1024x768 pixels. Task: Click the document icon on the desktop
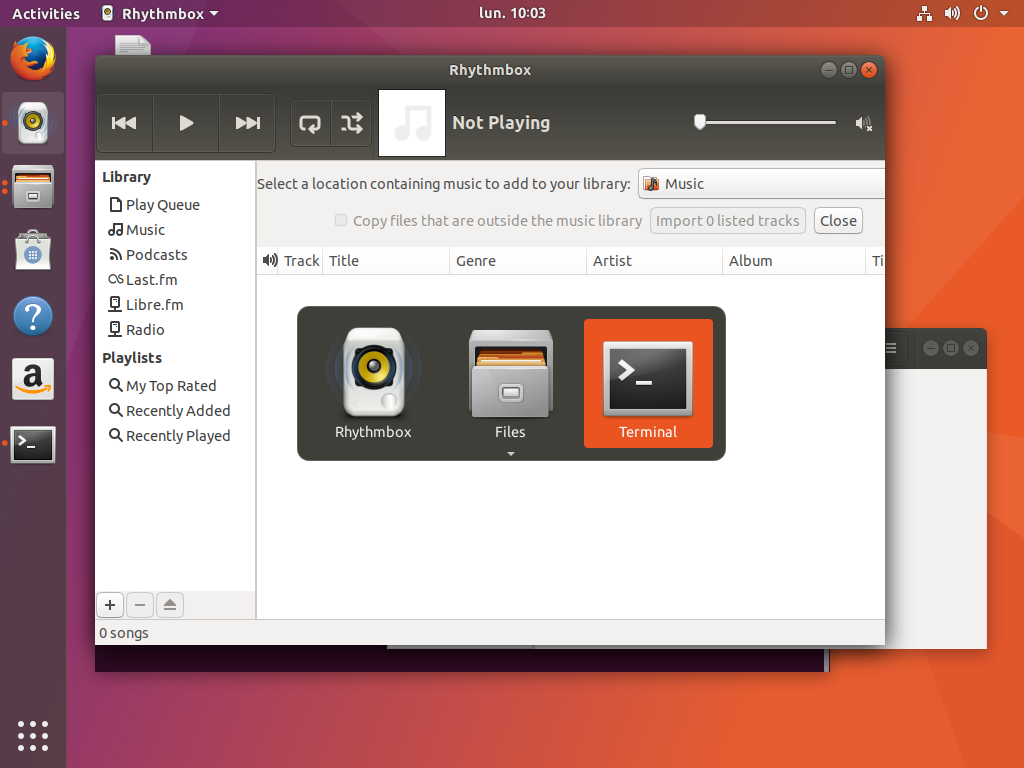point(133,45)
